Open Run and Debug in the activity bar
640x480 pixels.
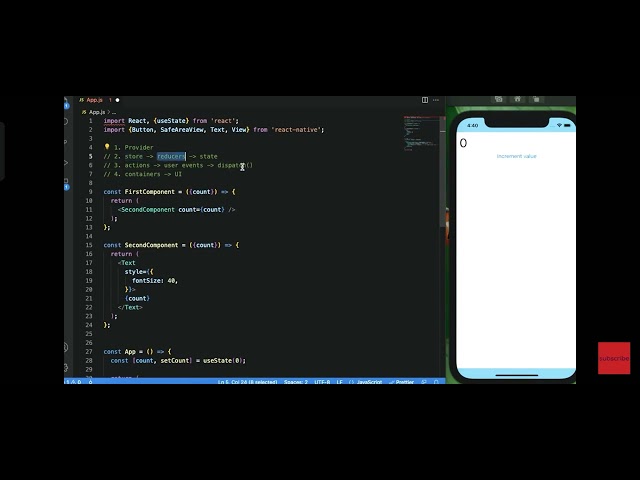pyautogui.click(x=66, y=162)
